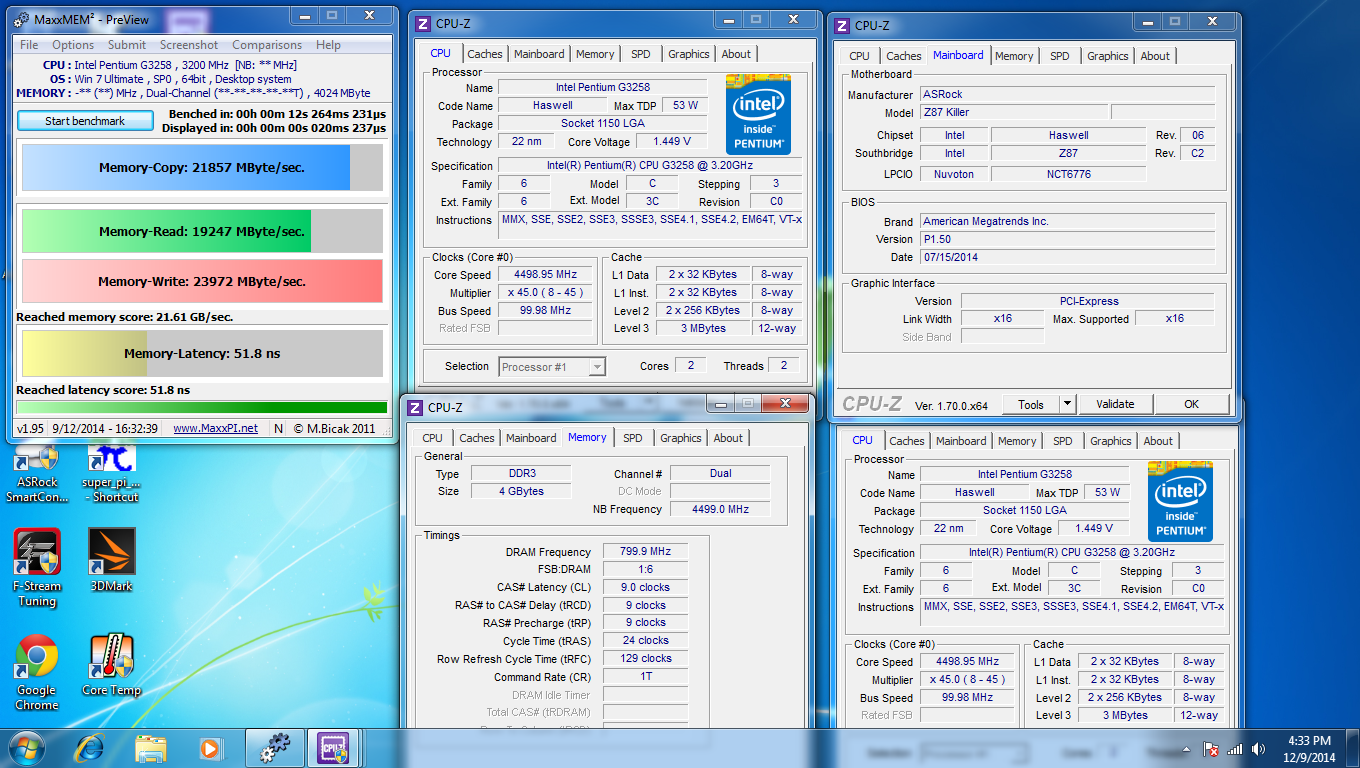Open the Submit menu in MaxxMEM
This screenshot has width=1360, height=768.
(x=127, y=45)
